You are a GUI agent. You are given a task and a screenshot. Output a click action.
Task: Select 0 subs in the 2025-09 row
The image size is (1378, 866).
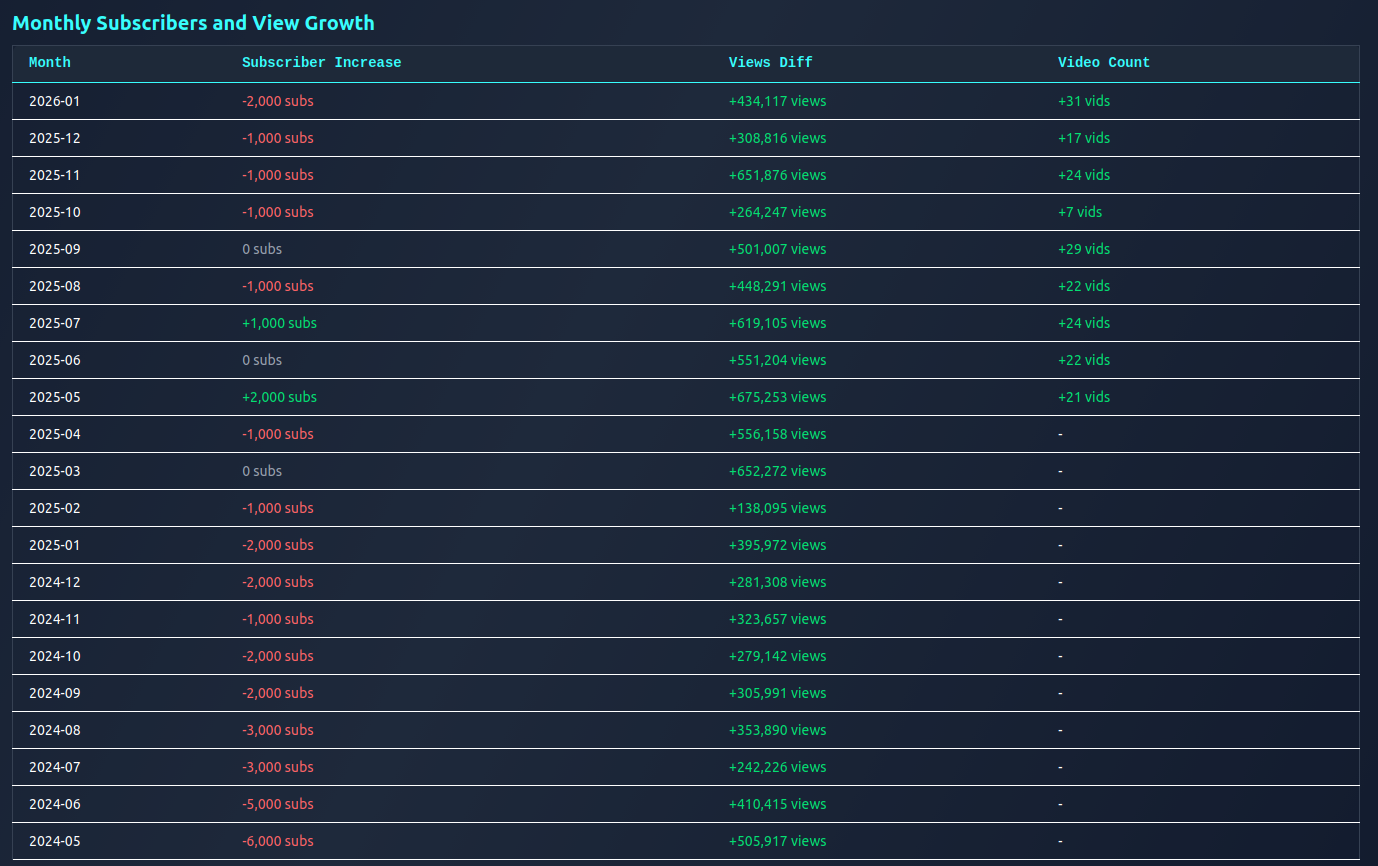point(262,249)
